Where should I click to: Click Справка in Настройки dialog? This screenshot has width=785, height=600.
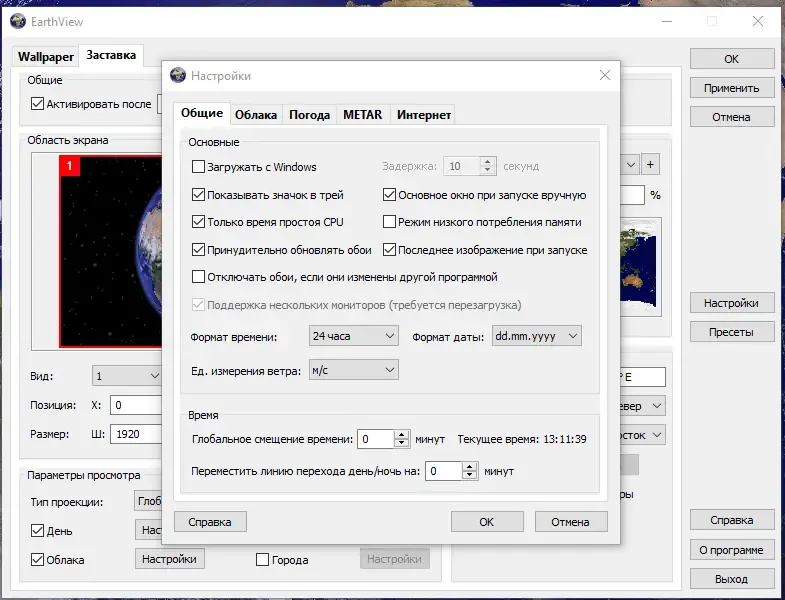tap(210, 522)
